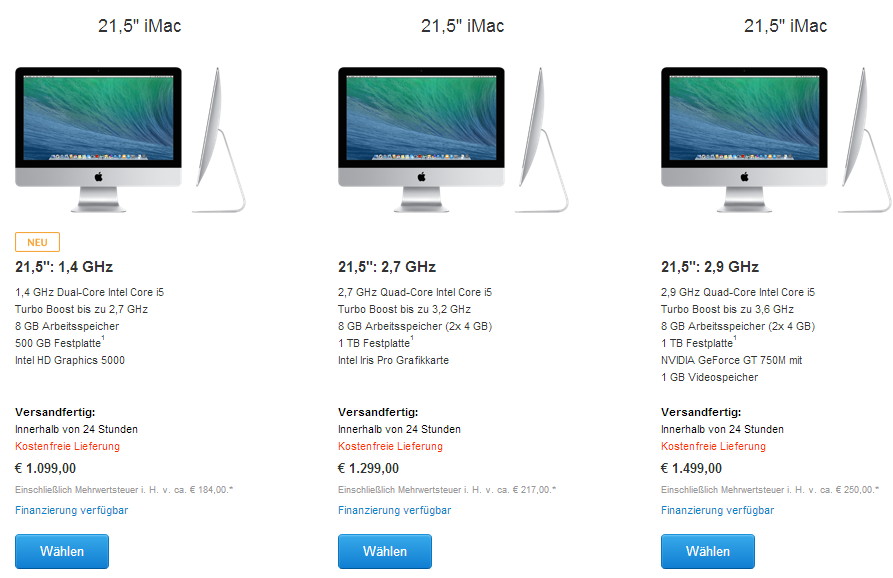Screen dimensions: 893x578
Task: Choose the 2,7 GHz iMac with Wählen
Action: 384,551
